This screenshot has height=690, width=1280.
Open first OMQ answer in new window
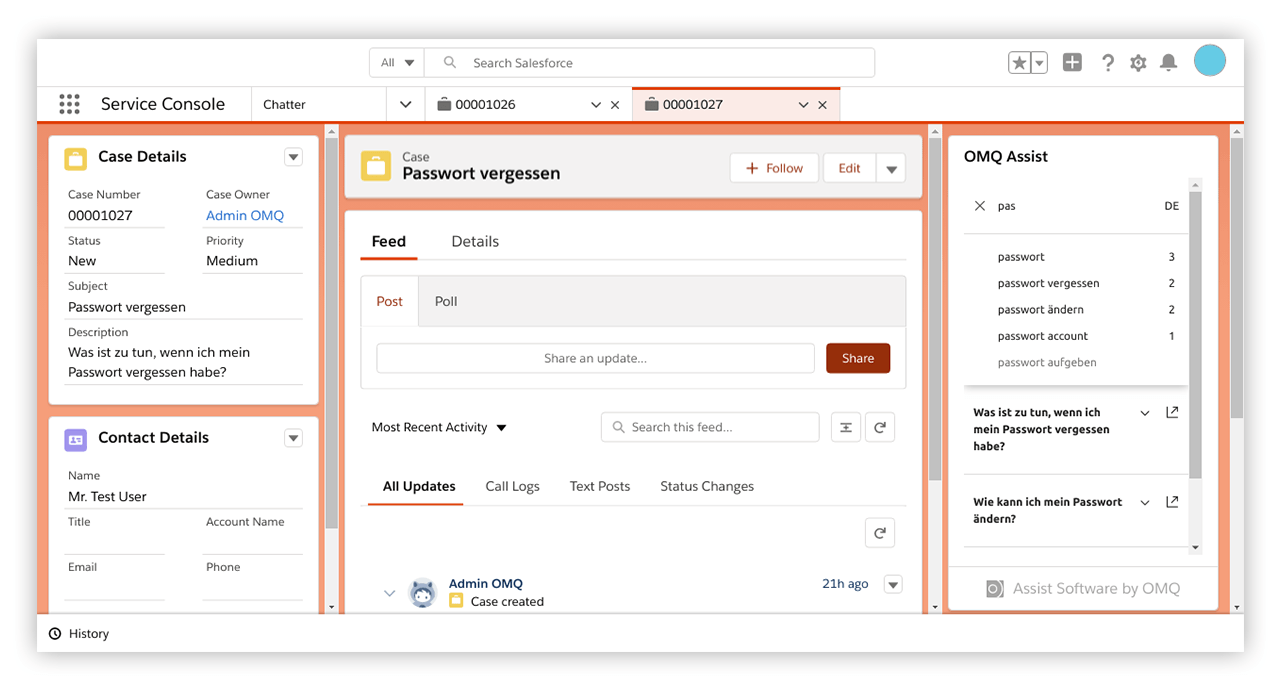[x=1172, y=413]
